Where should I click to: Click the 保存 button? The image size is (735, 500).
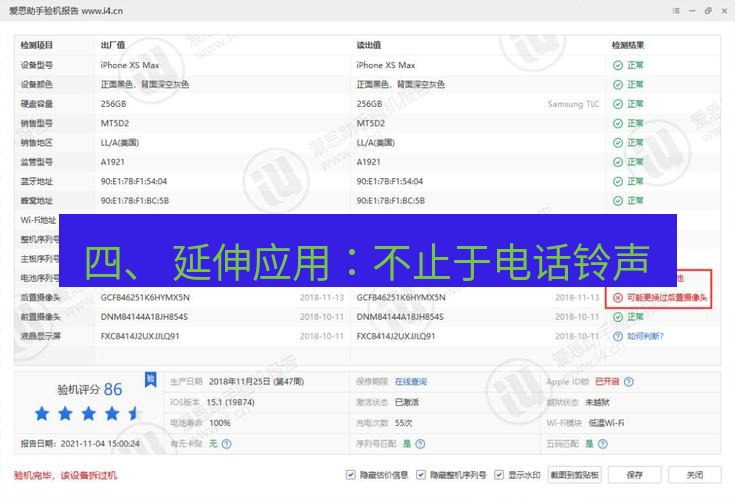point(634,475)
